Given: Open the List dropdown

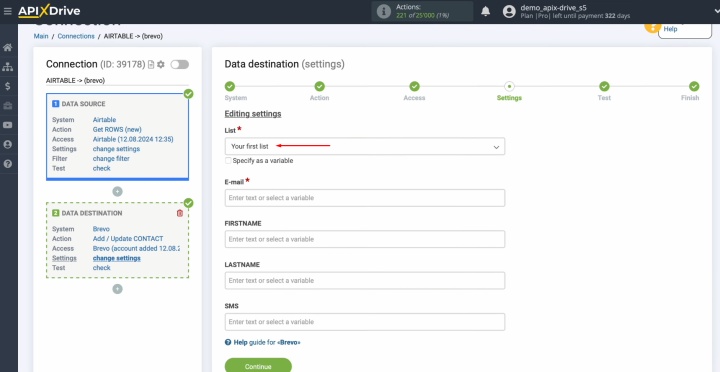Looking at the screenshot, I should pyautogui.click(x=365, y=147).
